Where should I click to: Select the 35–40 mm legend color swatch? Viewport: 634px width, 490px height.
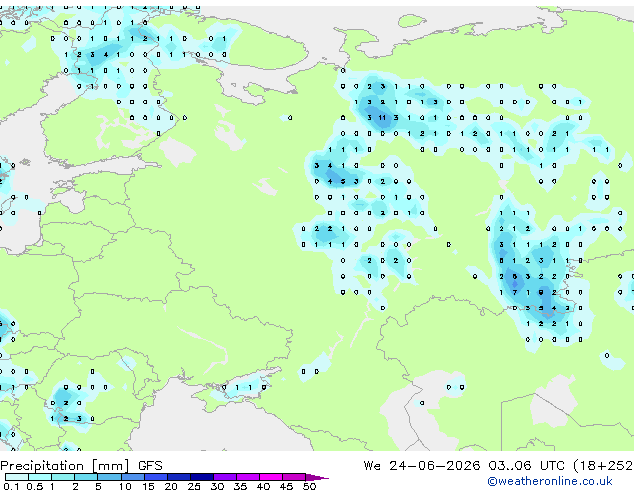point(248,477)
